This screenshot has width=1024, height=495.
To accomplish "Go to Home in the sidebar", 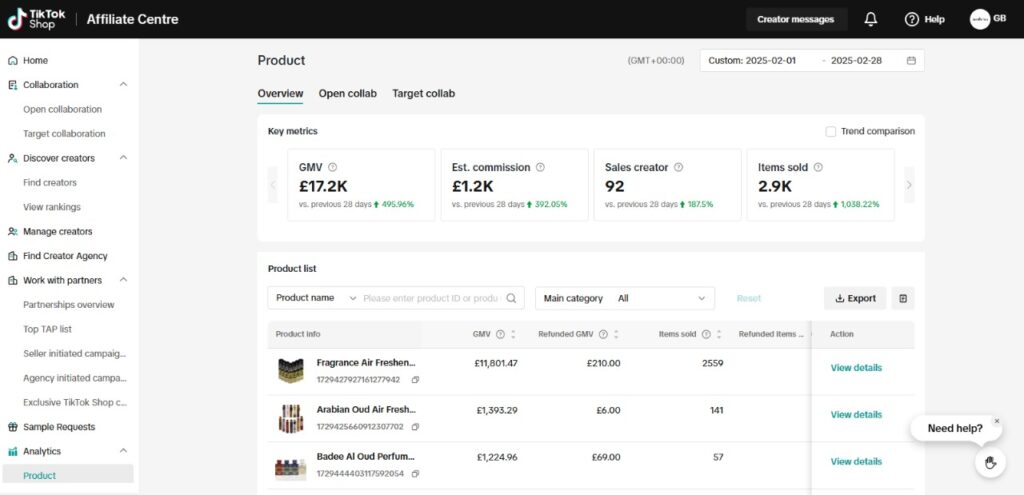I will pos(35,61).
